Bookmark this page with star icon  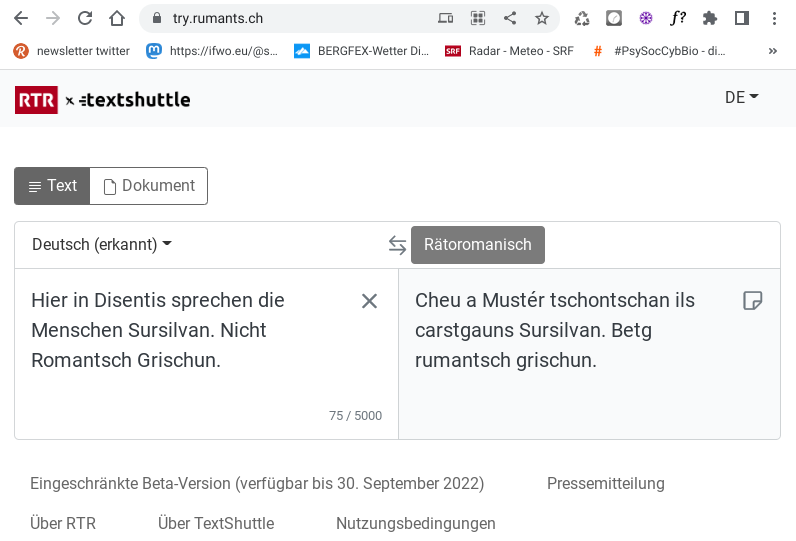pyautogui.click(x=542, y=18)
